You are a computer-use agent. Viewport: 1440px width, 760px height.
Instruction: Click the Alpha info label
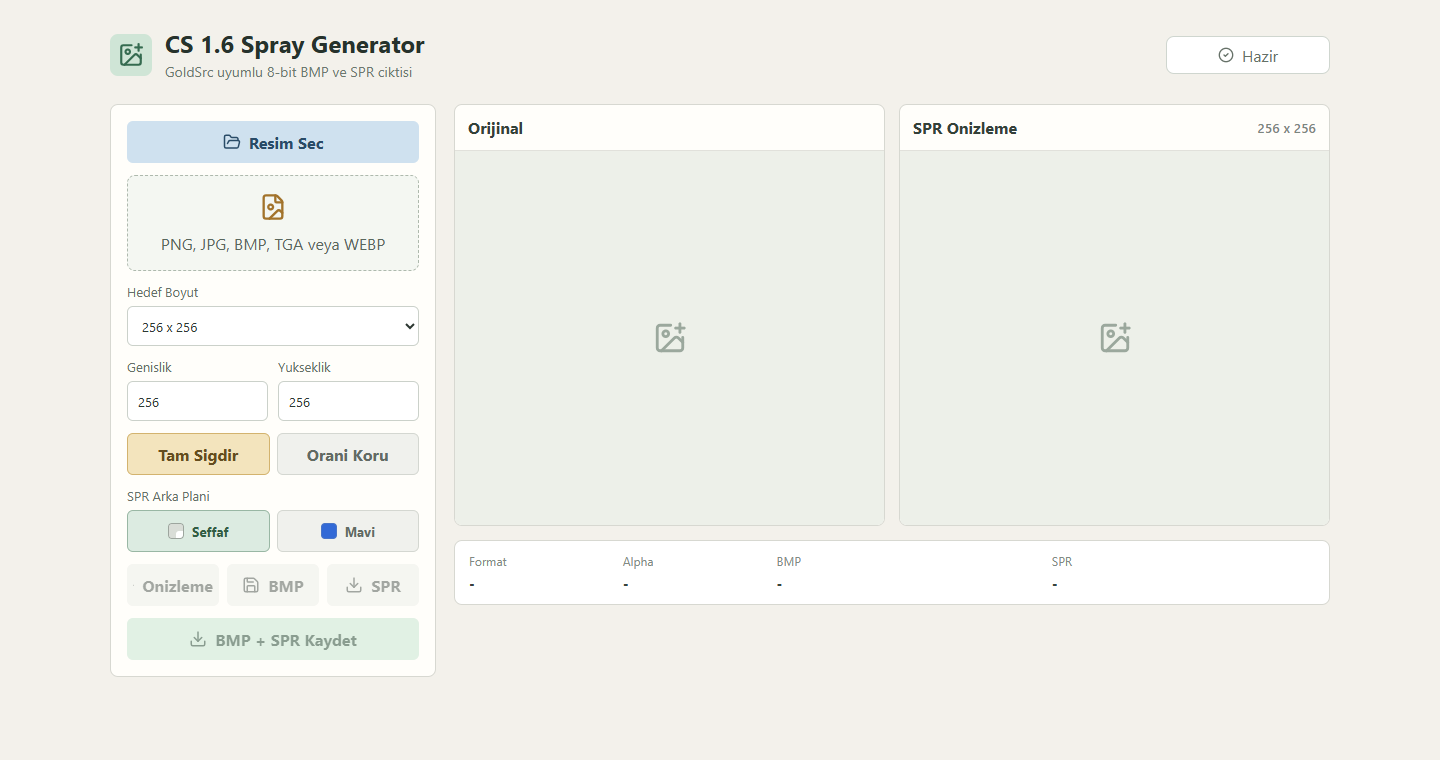pos(638,562)
